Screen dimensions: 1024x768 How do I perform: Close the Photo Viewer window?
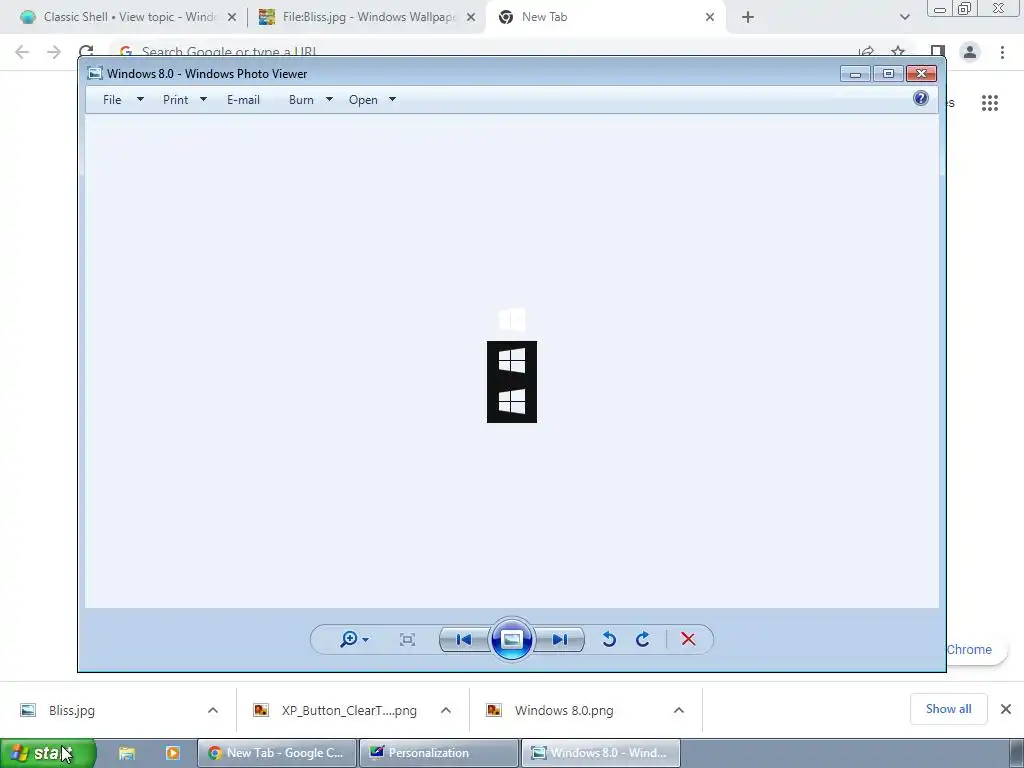(921, 74)
